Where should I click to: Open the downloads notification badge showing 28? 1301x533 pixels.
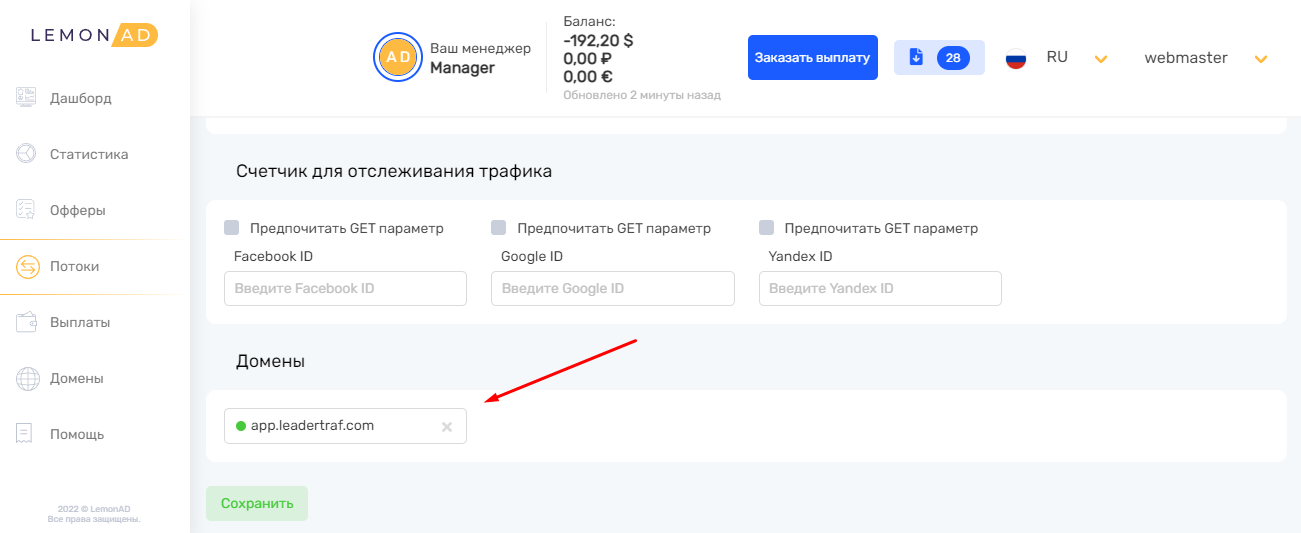(938, 58)
